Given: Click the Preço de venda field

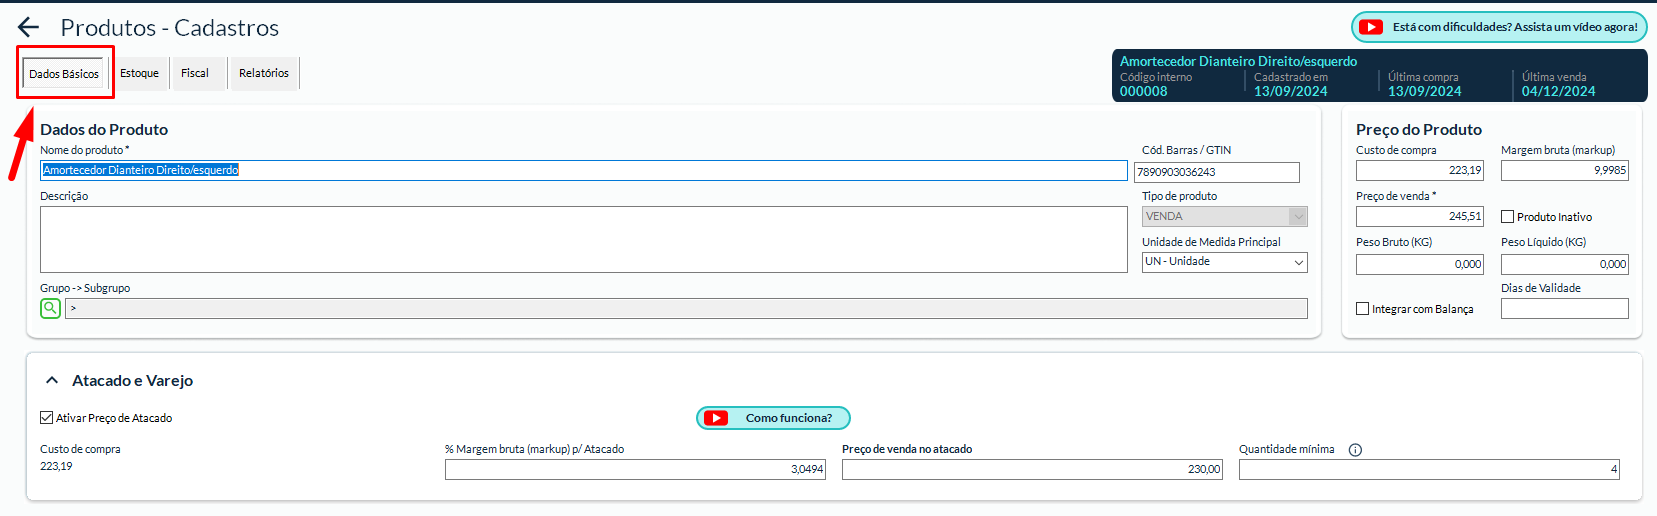Looking at the screenshot, I should (1419, 216).
